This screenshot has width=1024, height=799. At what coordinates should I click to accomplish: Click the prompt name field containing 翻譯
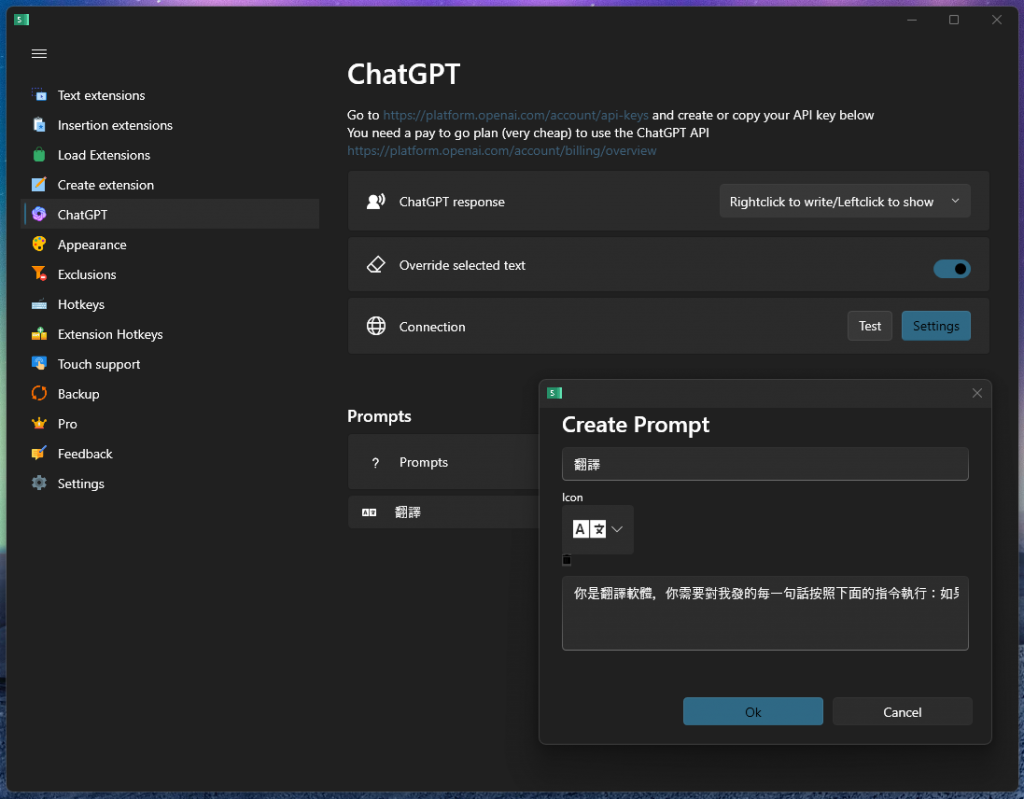[765, 464]
